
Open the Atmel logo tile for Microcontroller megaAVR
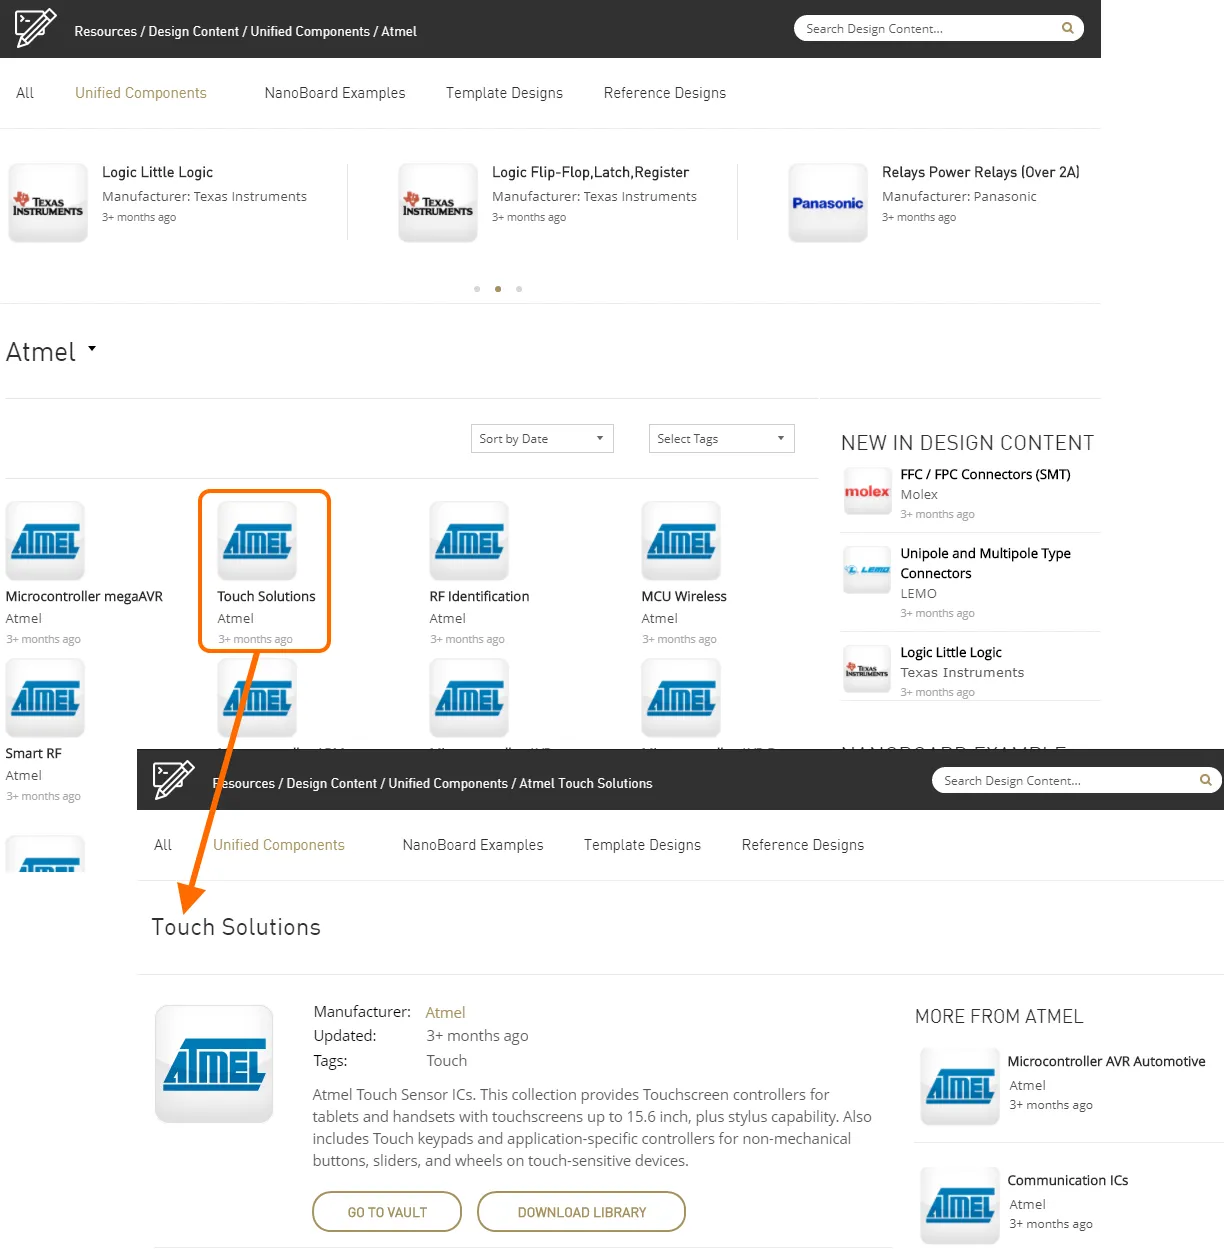coord(45,541)
